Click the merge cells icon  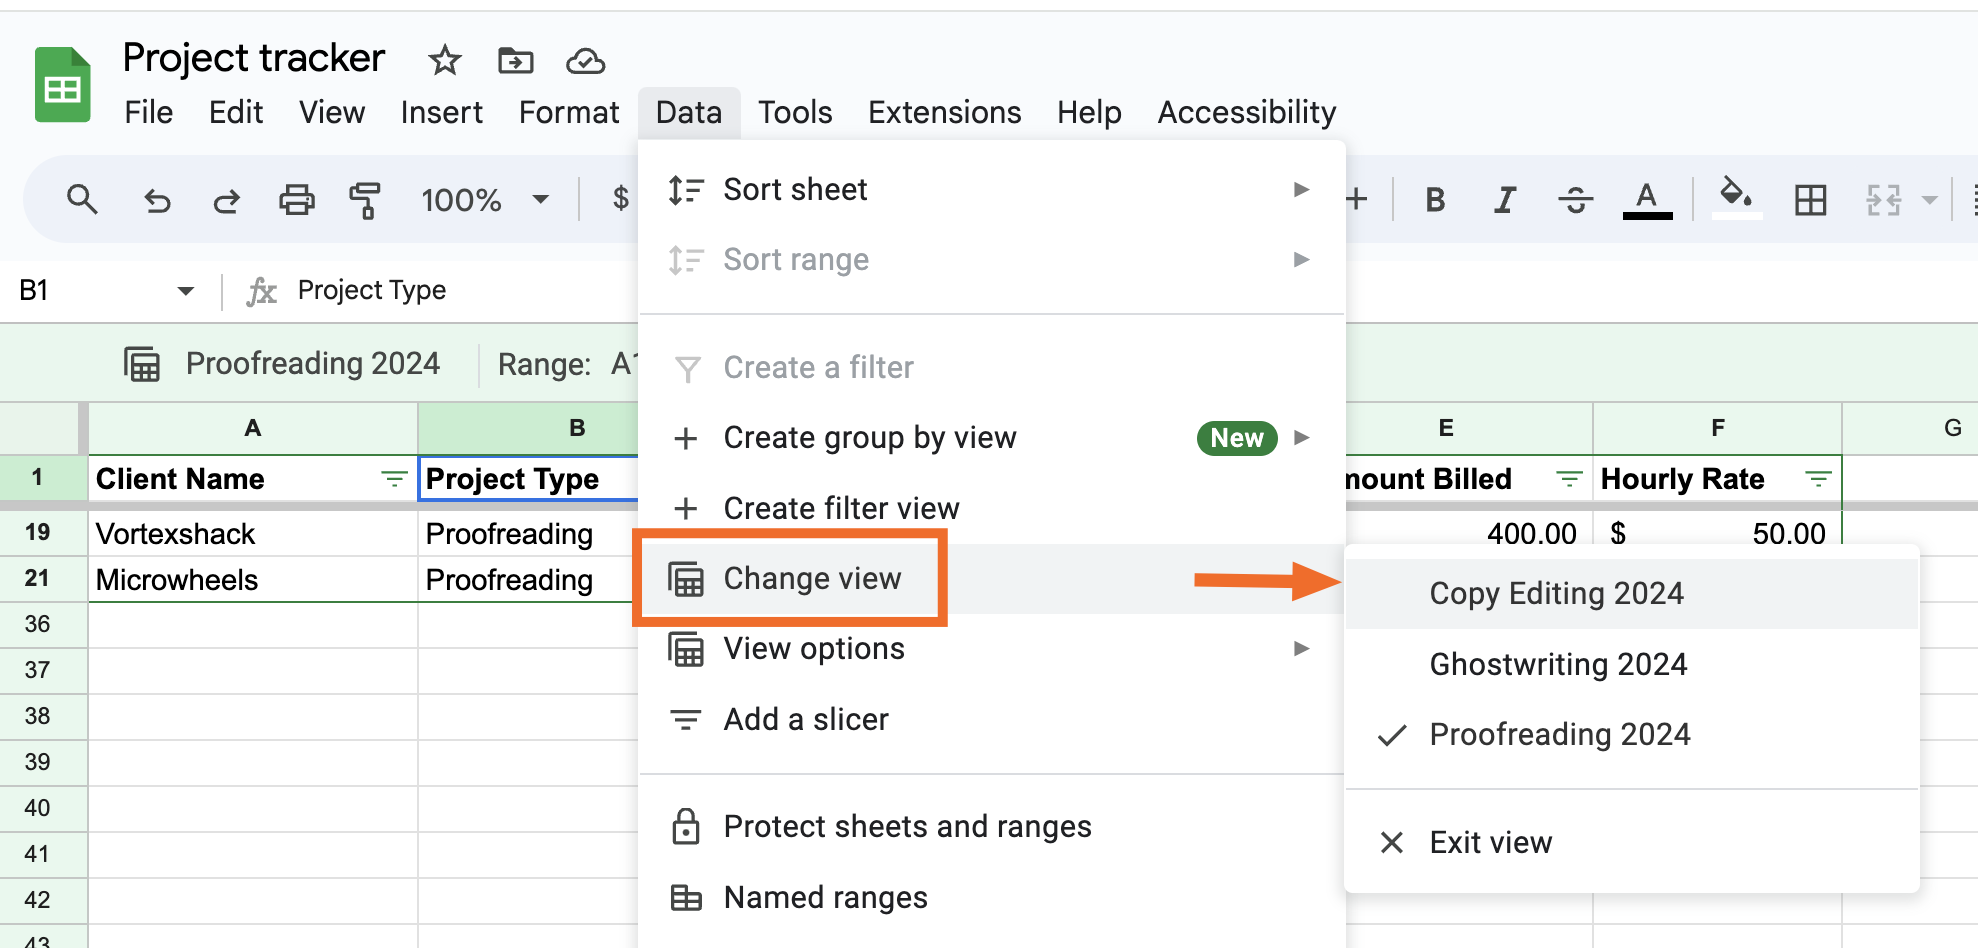[1884, 201]
